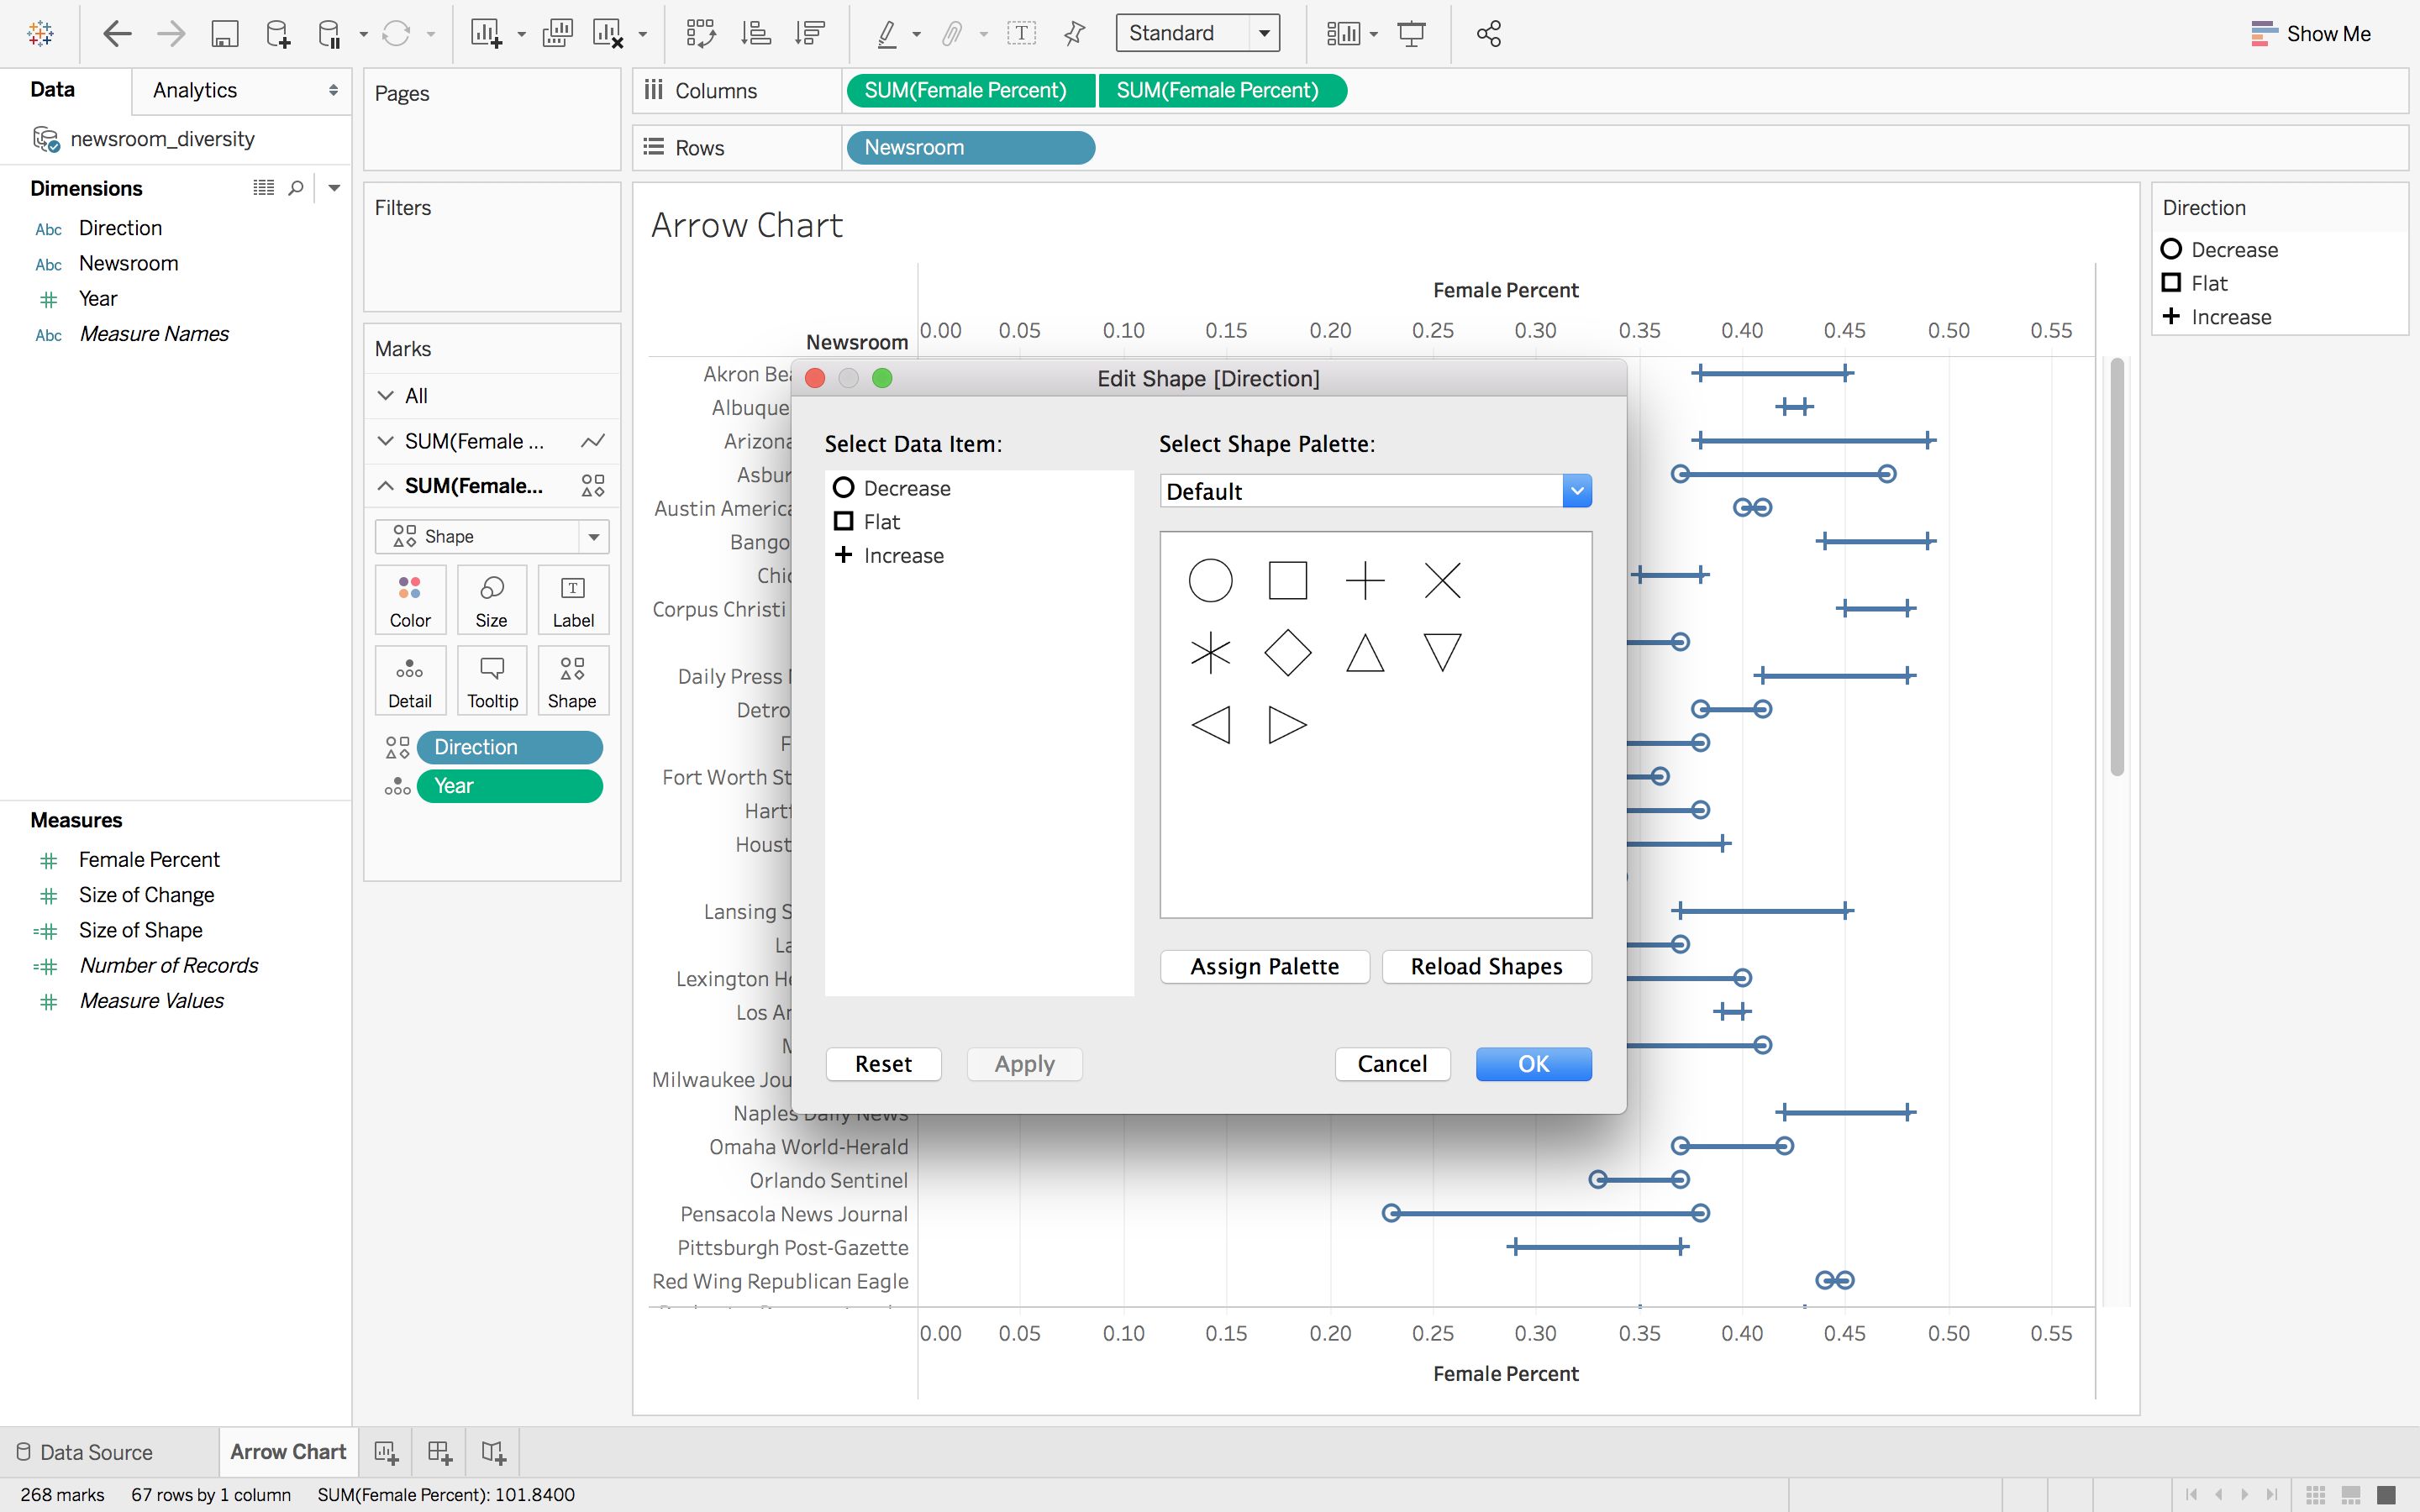Viewport: 2420px width, 1512px height.
Task: Sort descending using the toolbar icon
Action: click(x=809, y=33)
